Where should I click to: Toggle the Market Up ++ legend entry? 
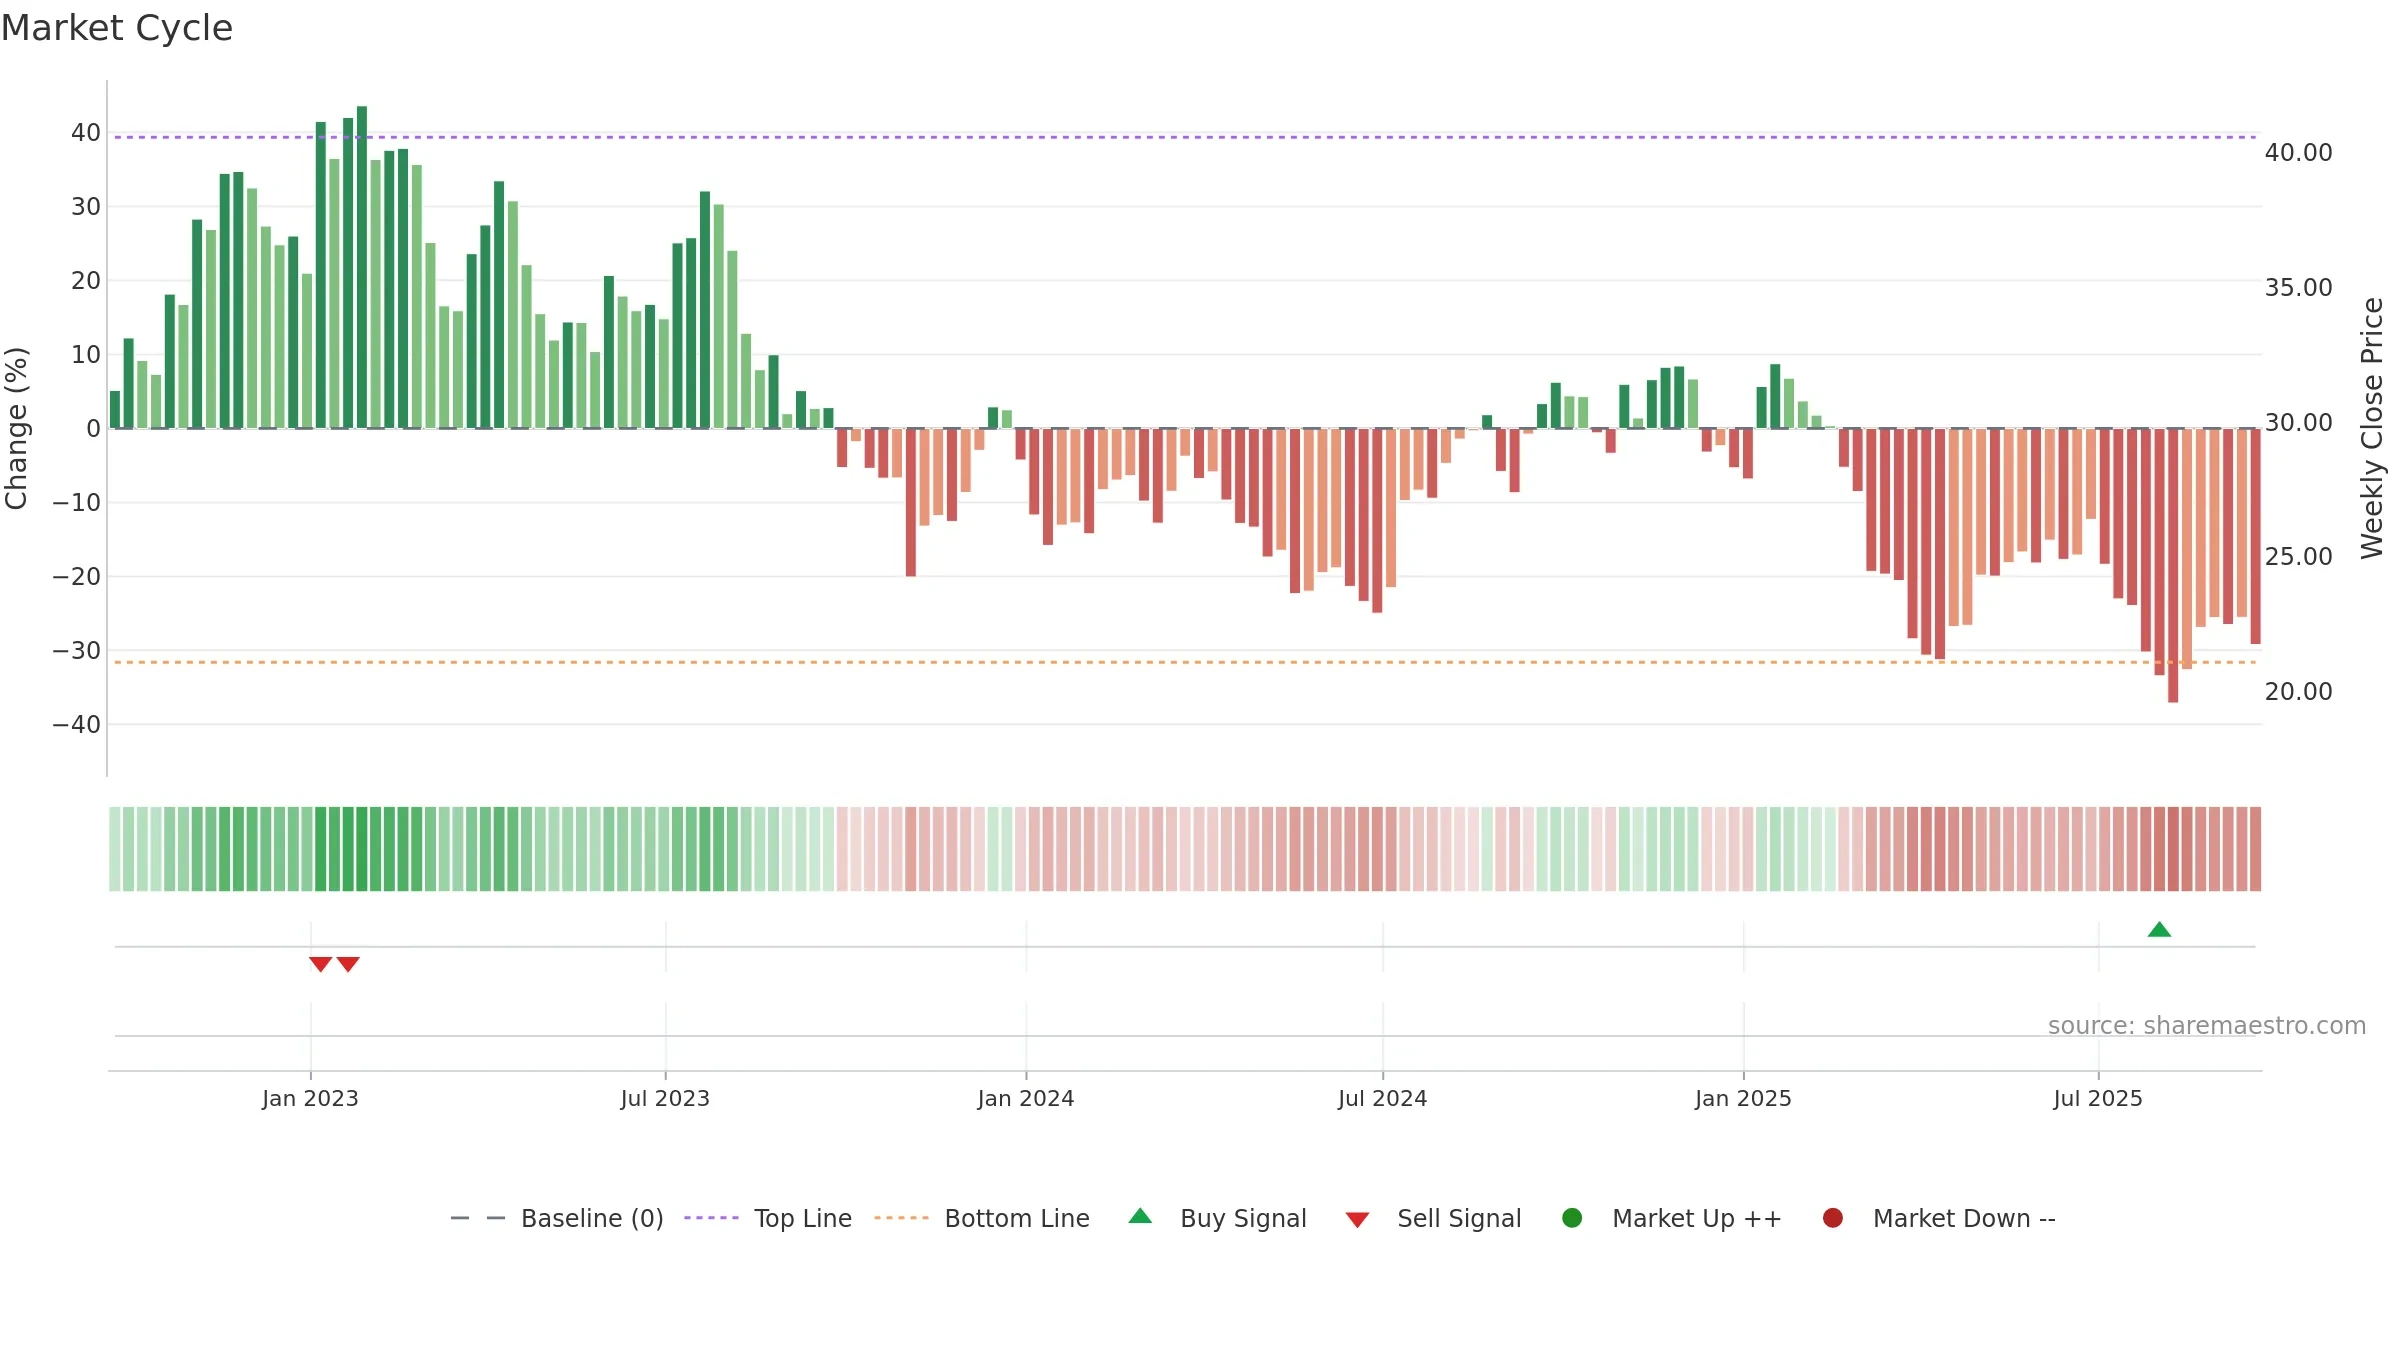[x=1672, y=1218]
